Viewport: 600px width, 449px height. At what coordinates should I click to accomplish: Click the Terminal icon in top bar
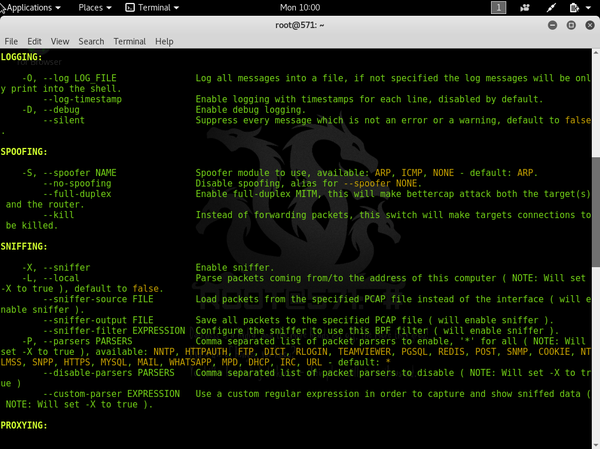pos(133,7)
